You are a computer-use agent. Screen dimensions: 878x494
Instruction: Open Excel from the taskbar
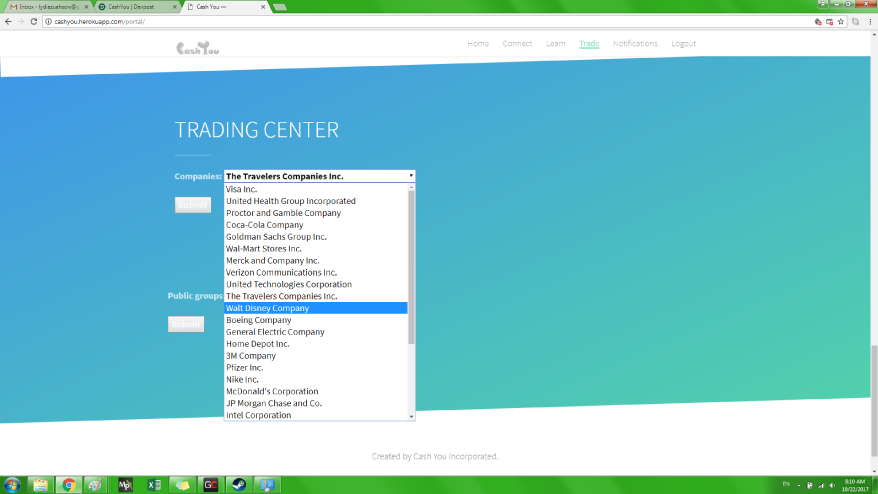tap(154, 485)
